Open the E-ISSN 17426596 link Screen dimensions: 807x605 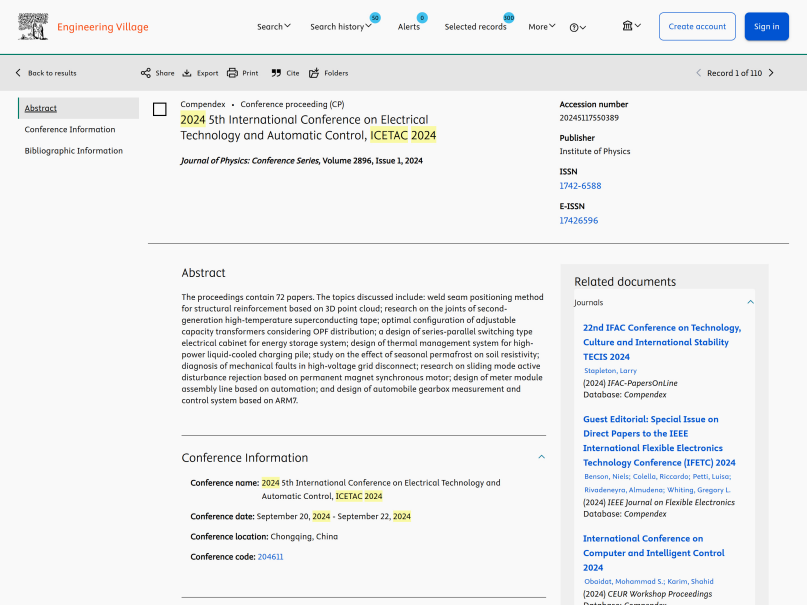point(578,220)
